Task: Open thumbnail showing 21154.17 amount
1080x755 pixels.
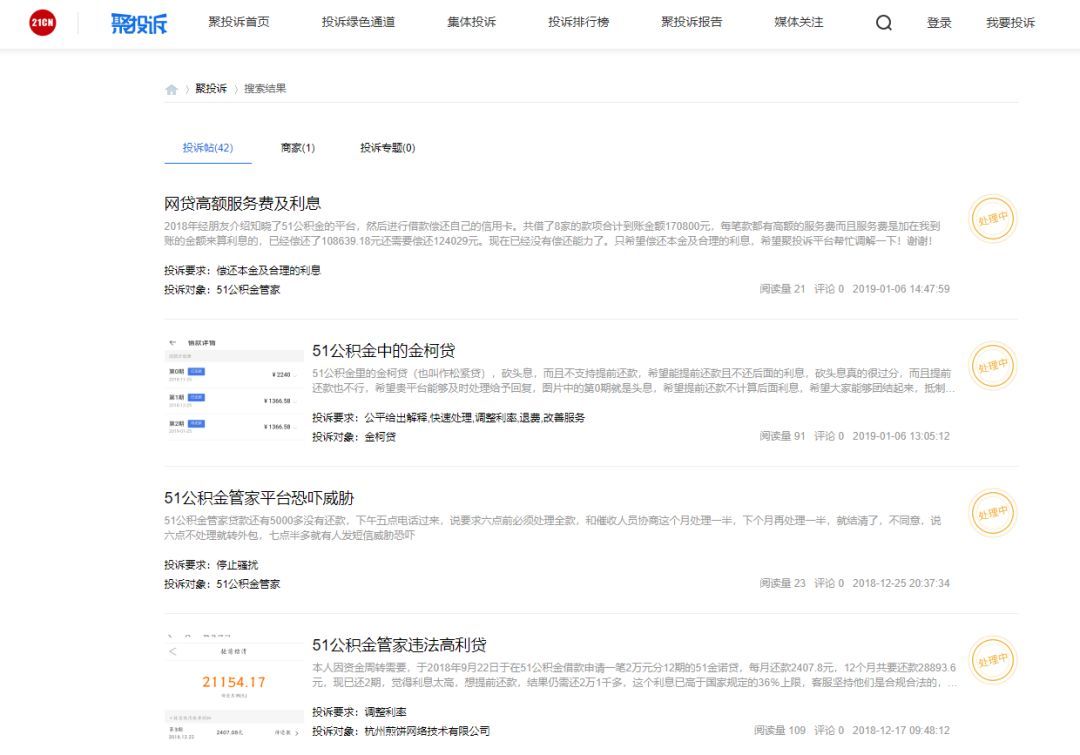Action: (234, 686)
